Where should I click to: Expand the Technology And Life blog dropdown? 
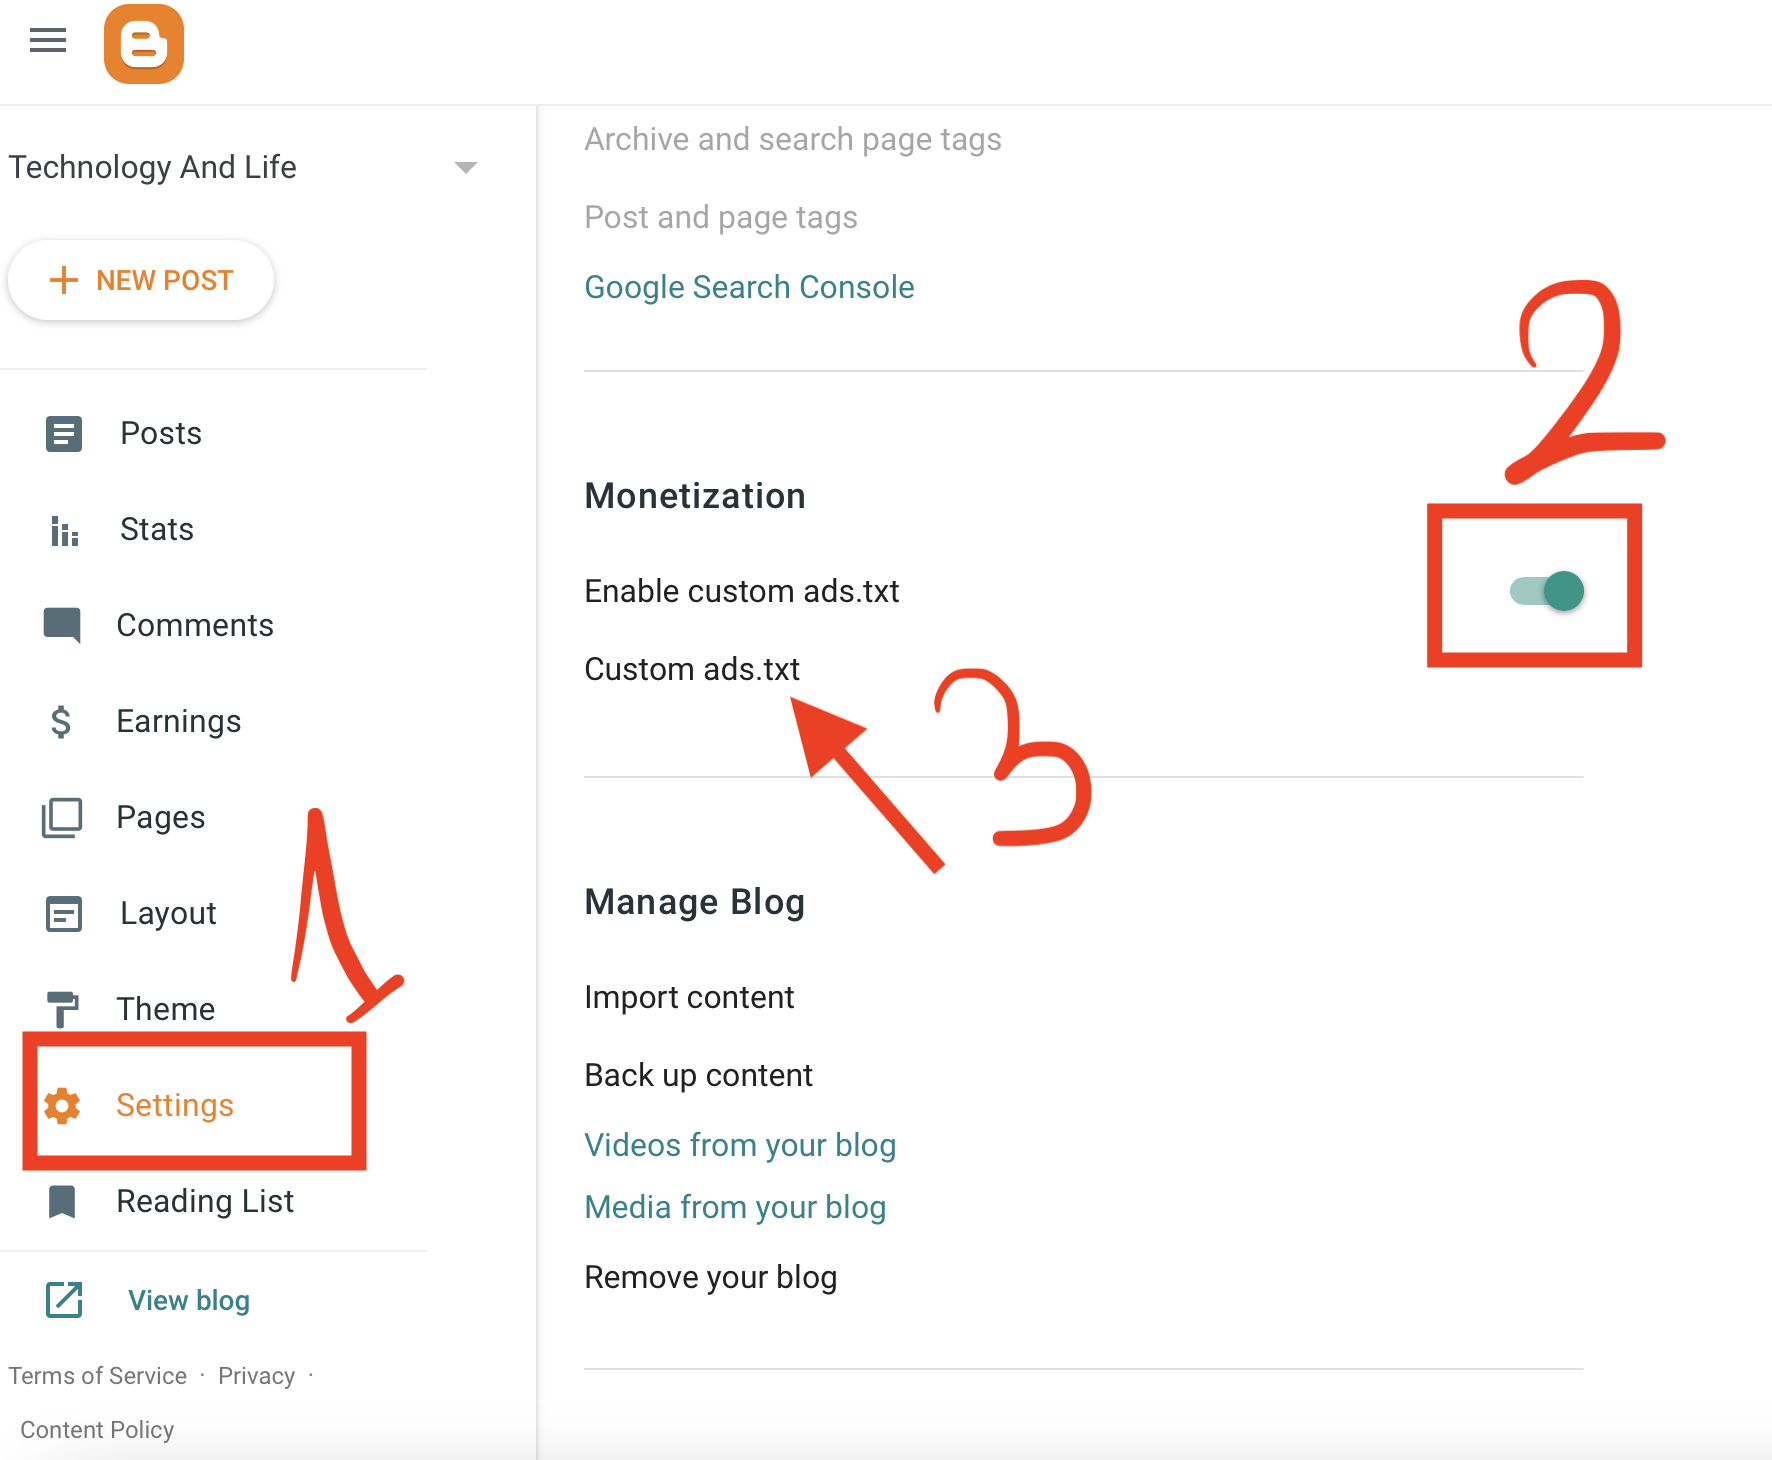[x=465, y=167]
